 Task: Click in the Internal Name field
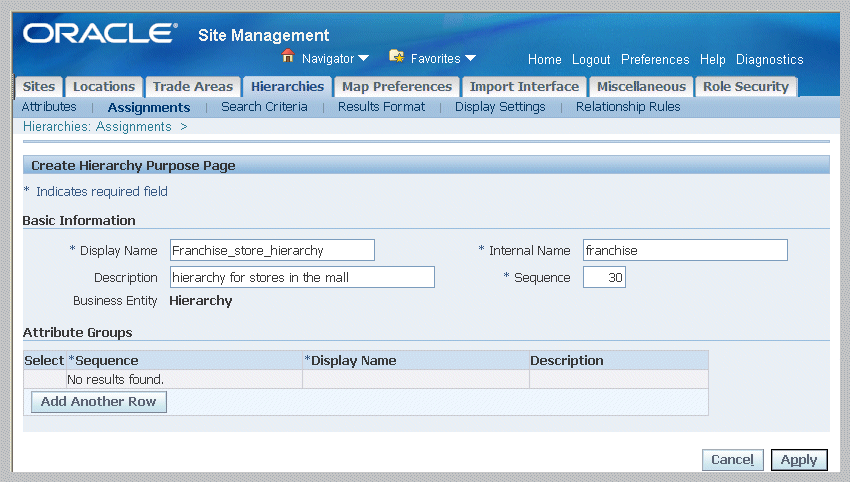pyautogui.click(x=685, y=250)
